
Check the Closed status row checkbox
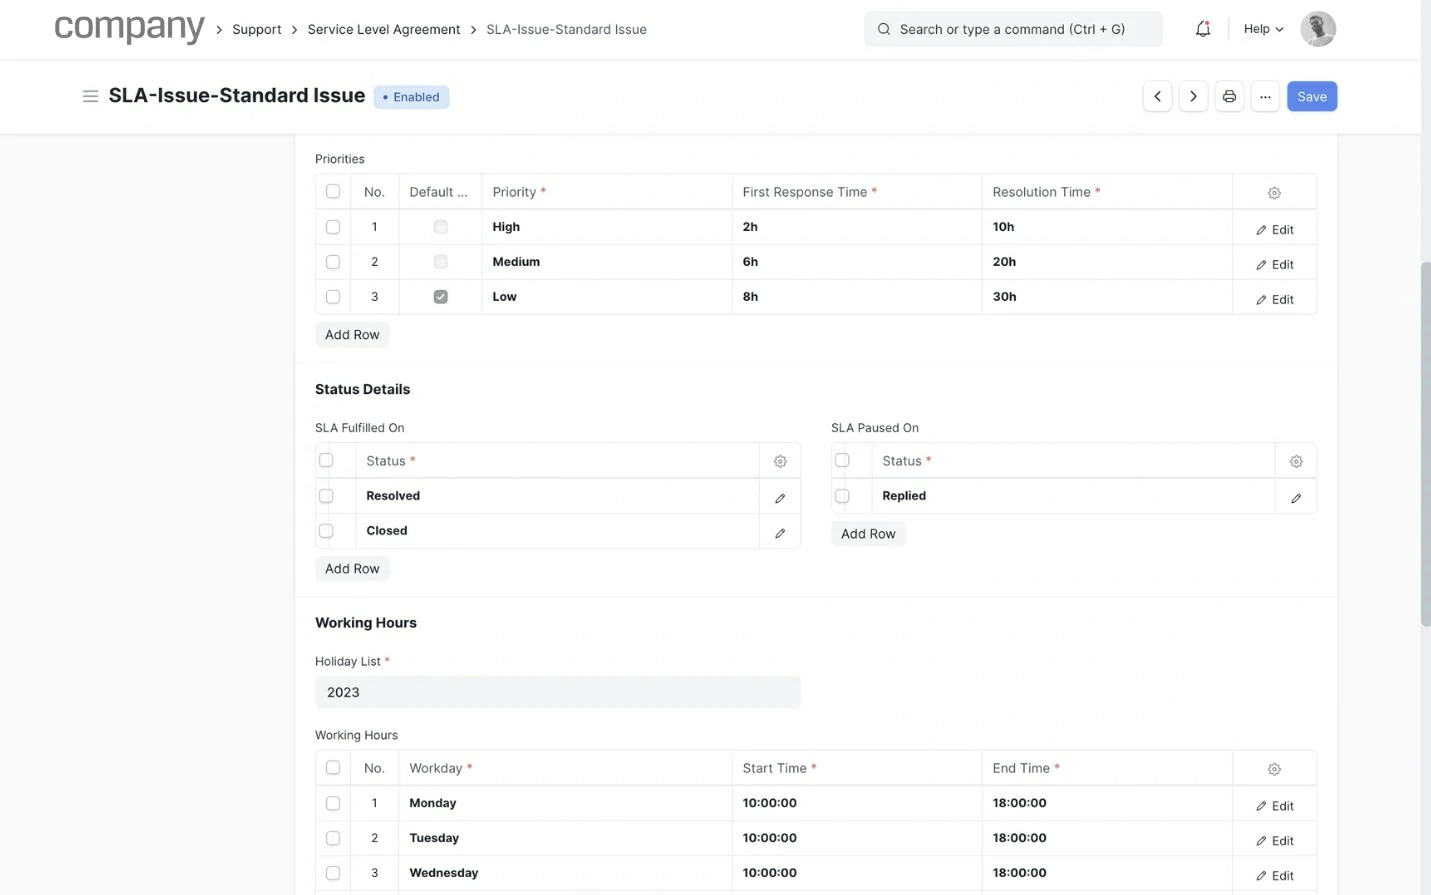[x=326, y=531]
